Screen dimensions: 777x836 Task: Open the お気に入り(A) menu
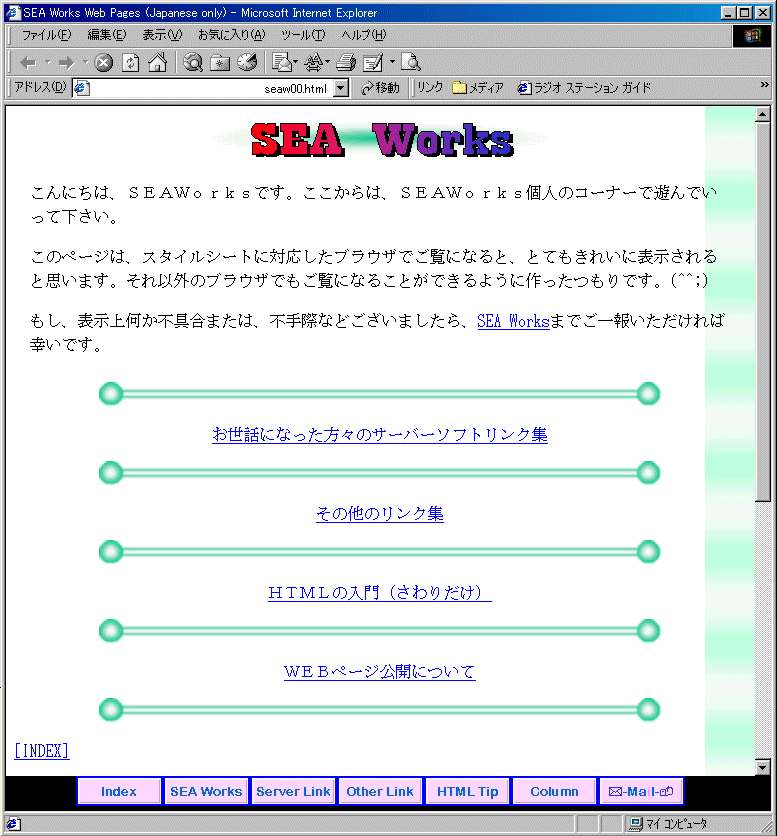point(231,35)
